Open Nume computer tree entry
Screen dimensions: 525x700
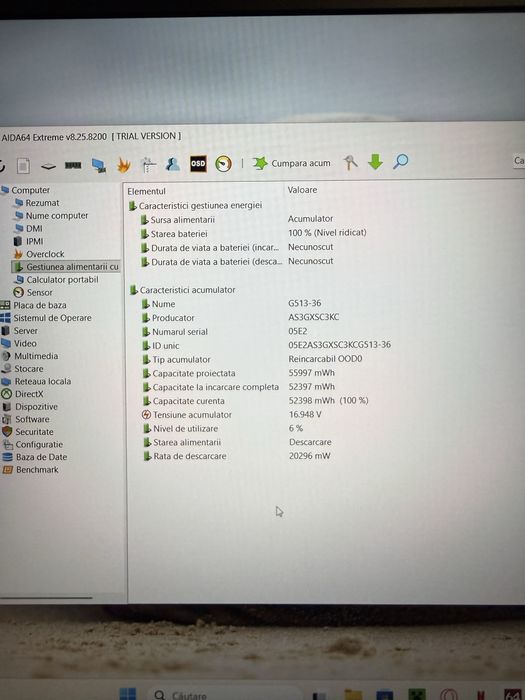pos(51,216)
